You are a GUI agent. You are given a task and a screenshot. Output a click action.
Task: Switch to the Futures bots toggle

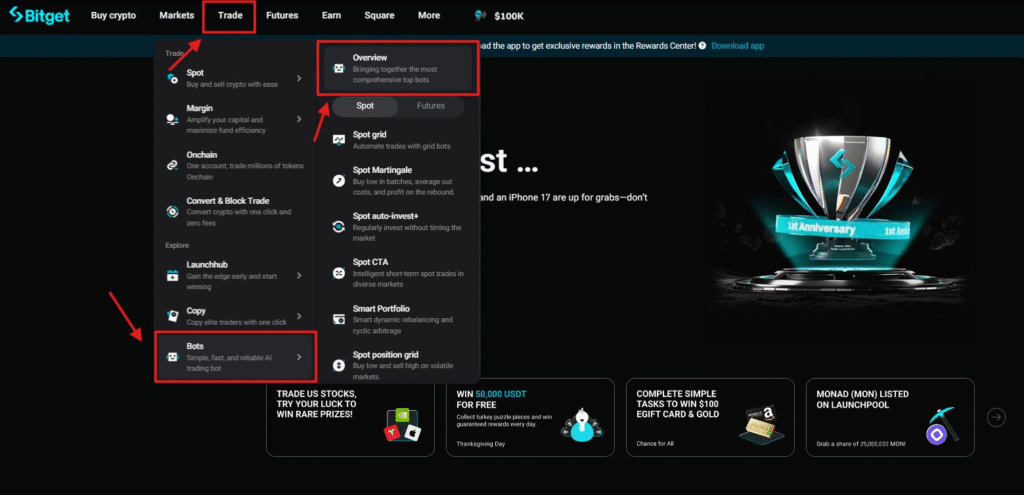431,105
